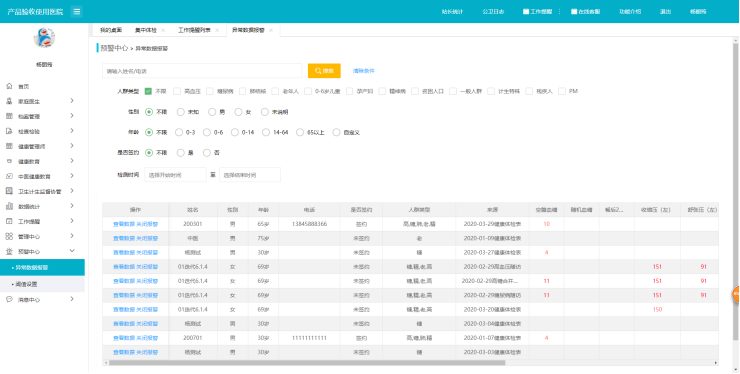Switch to the 工作提醒列表 tab

pyautogui.click(x=194, y=30)
